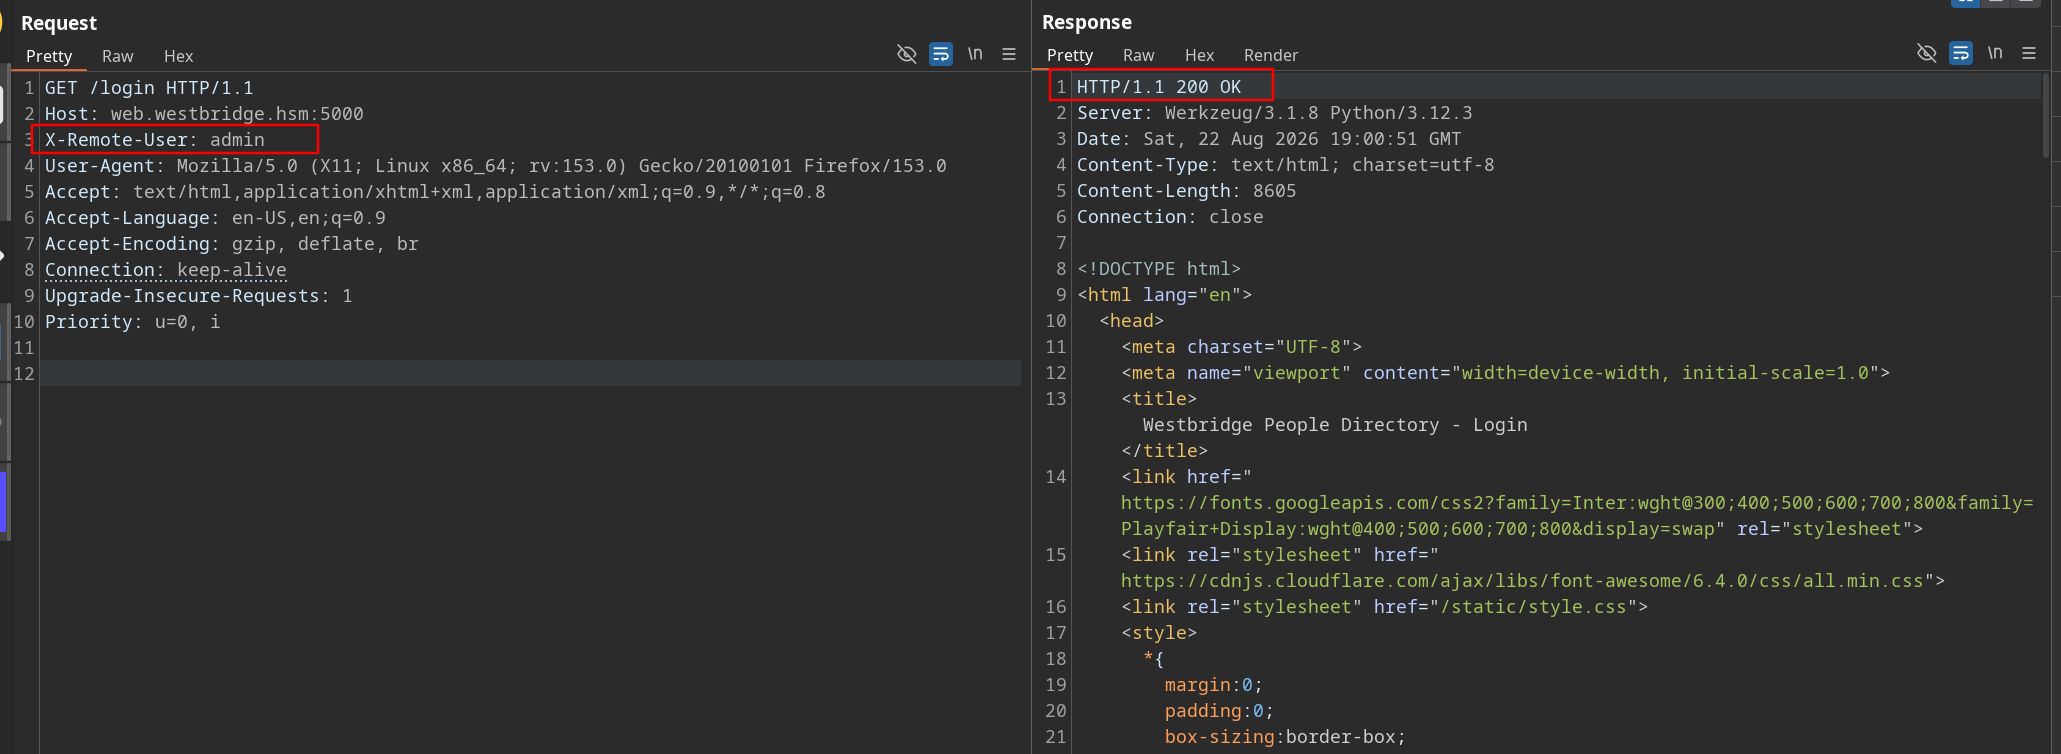Click the 'margin:0;' CSS line
This screenshot has width=2061, height=754.
[1214, 685]
